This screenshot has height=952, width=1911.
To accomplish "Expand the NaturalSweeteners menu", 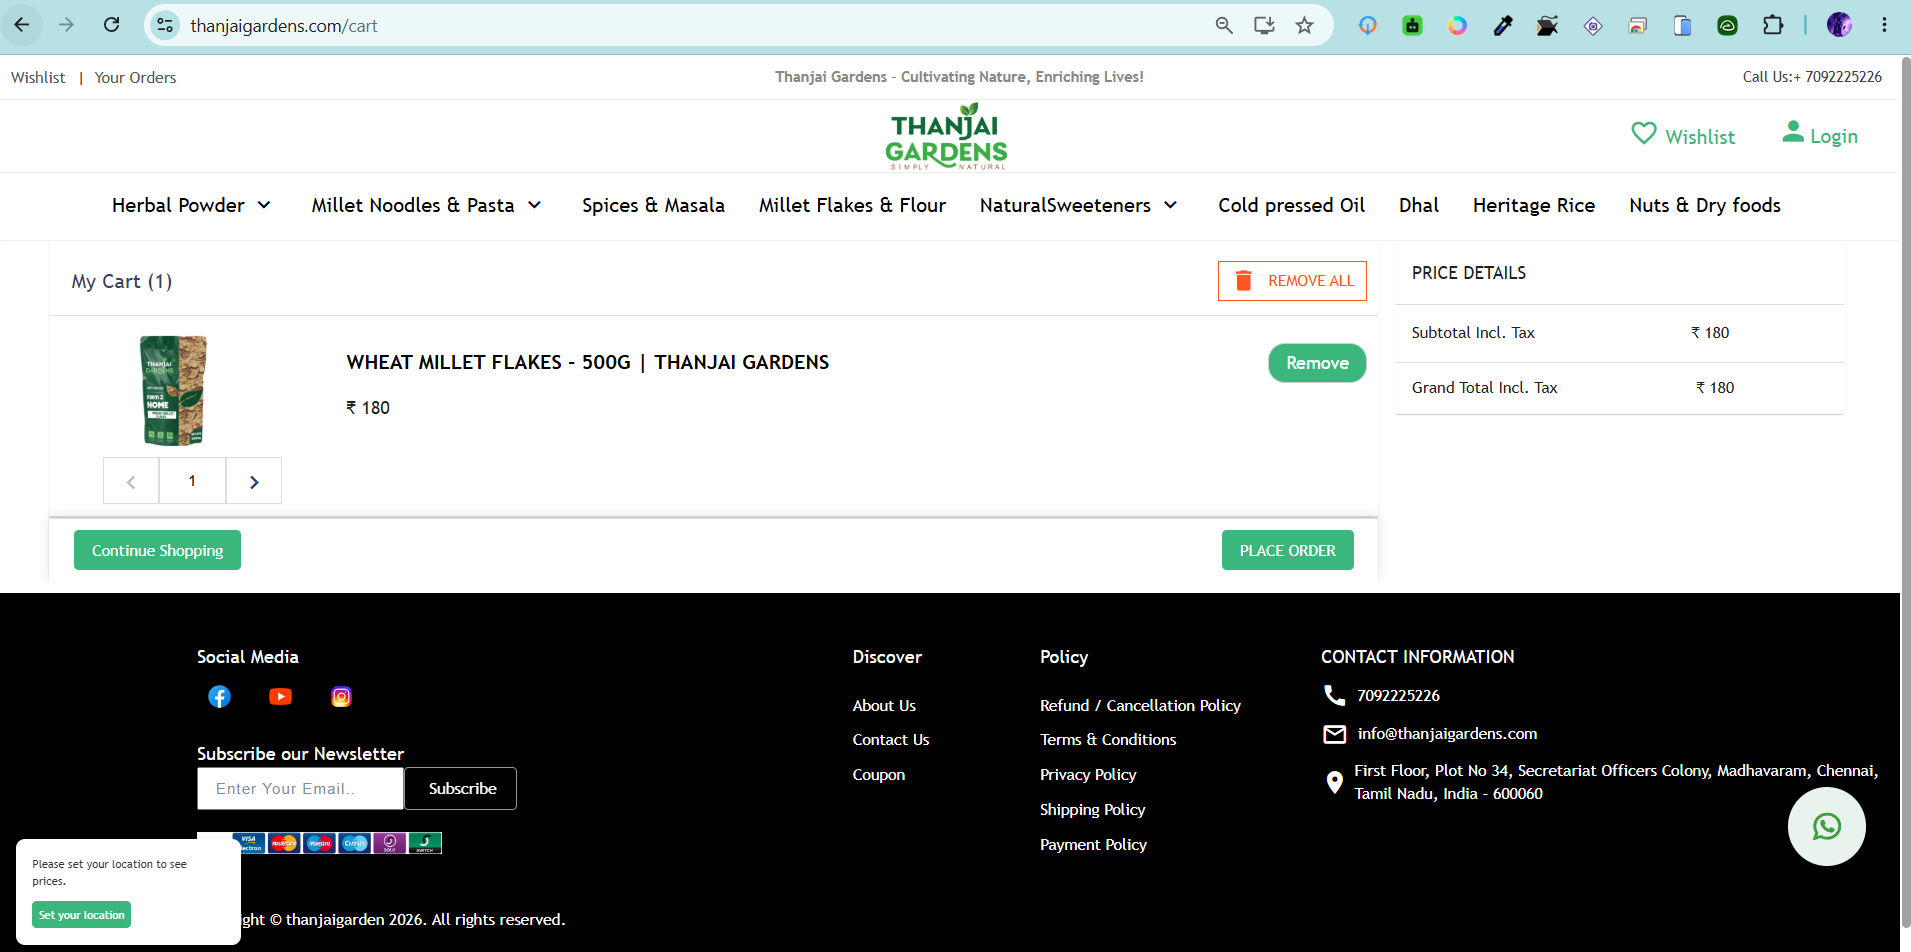I will coord(1078,205).
